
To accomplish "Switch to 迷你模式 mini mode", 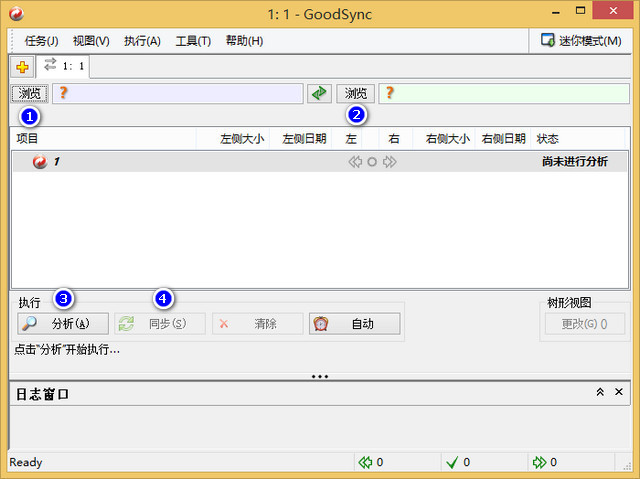I will coord(581,41).
